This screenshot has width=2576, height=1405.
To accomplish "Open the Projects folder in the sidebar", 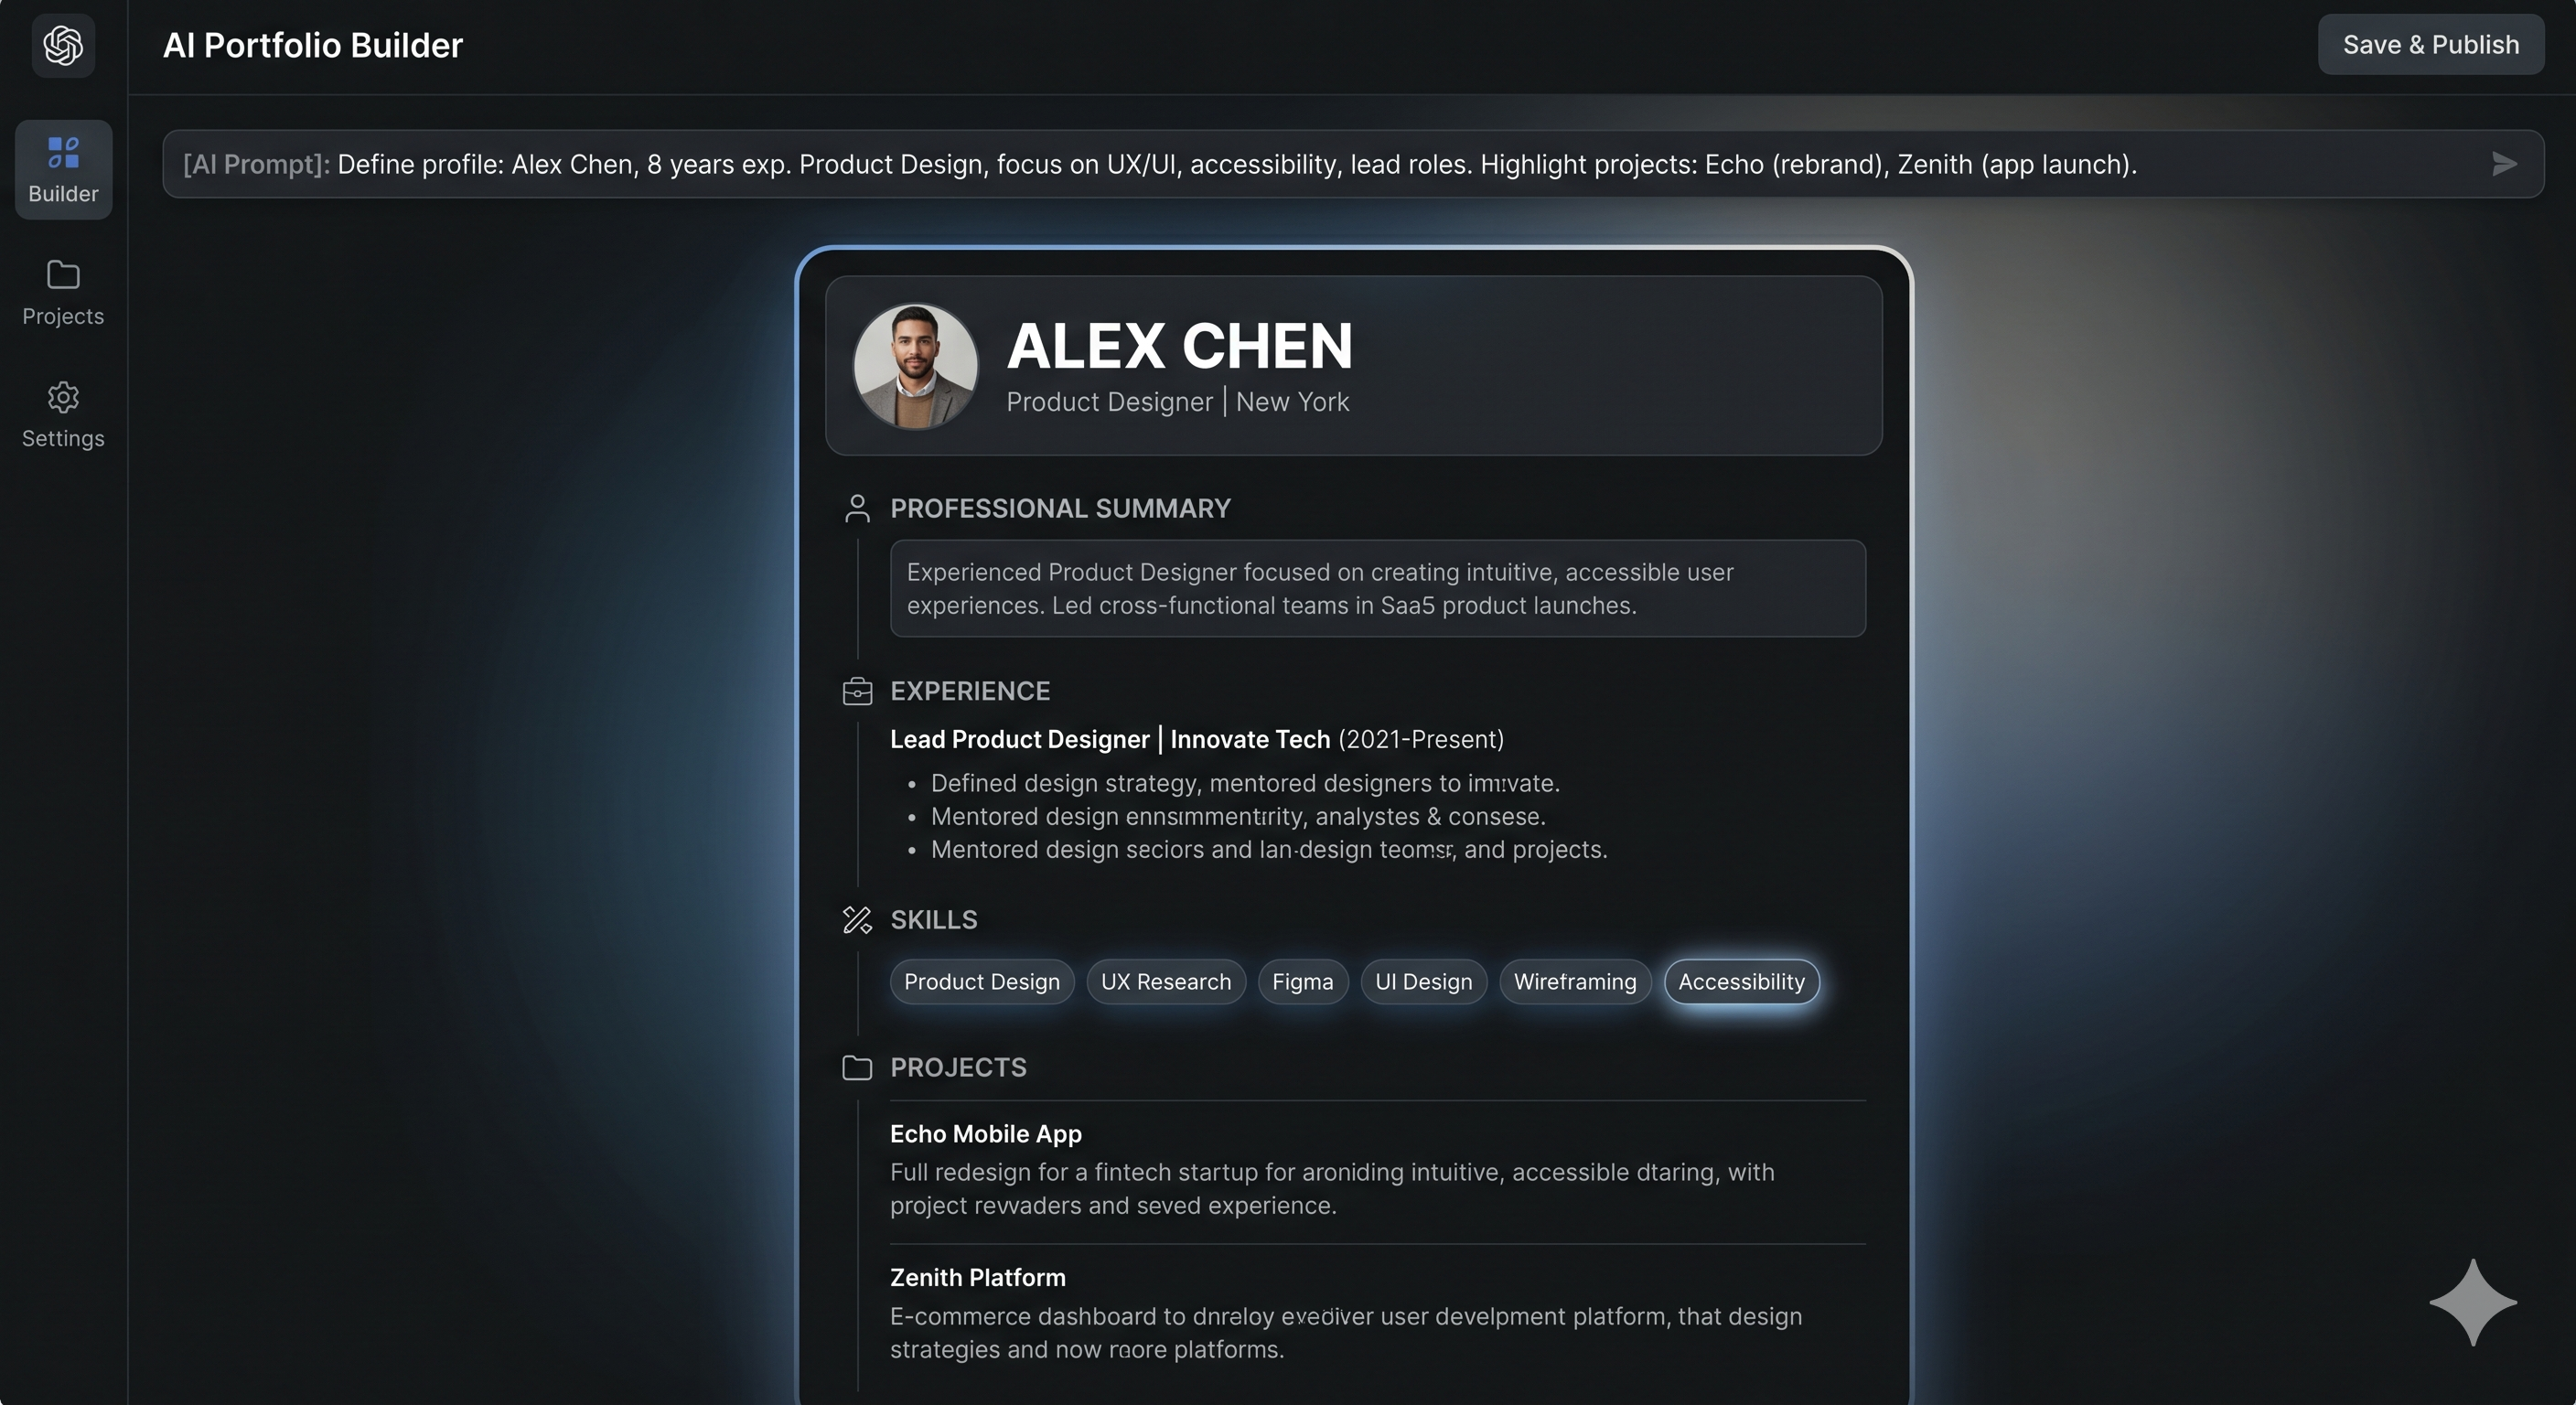I will 63,293.
